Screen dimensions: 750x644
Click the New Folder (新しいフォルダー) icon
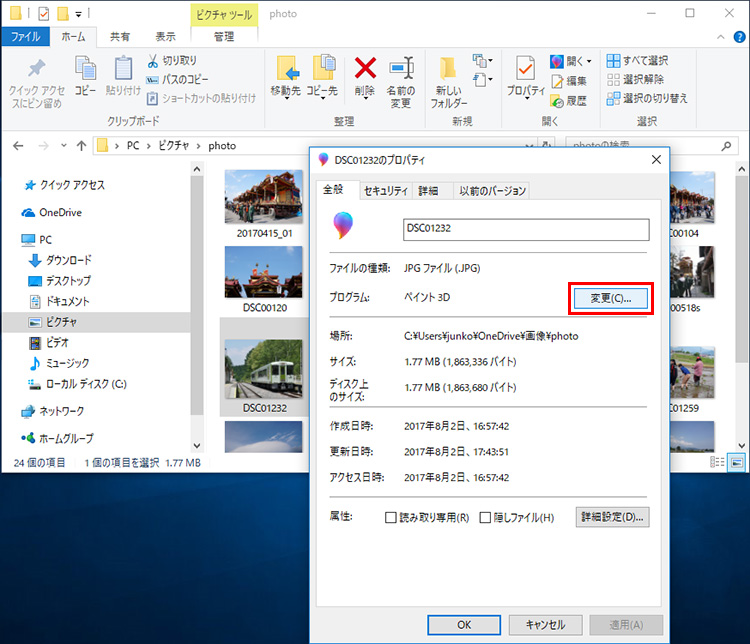448,80
